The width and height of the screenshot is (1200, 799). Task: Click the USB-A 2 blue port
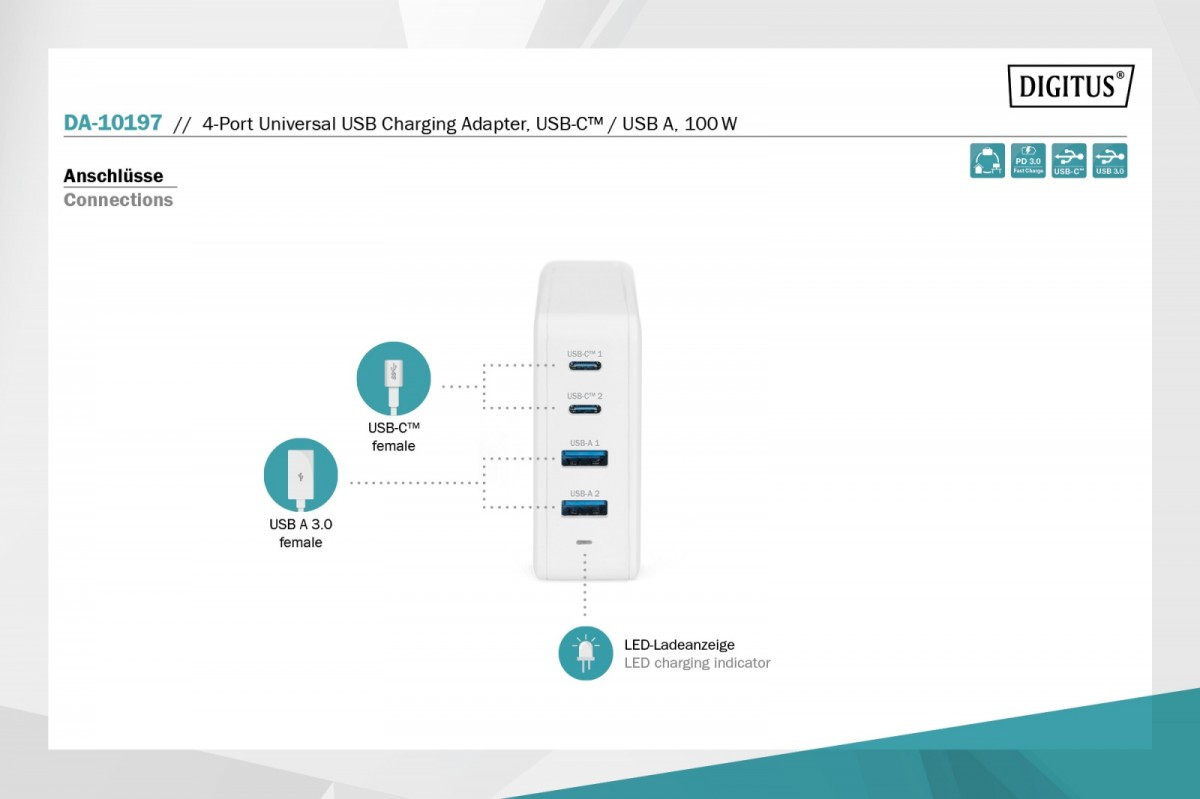[585, 508]
